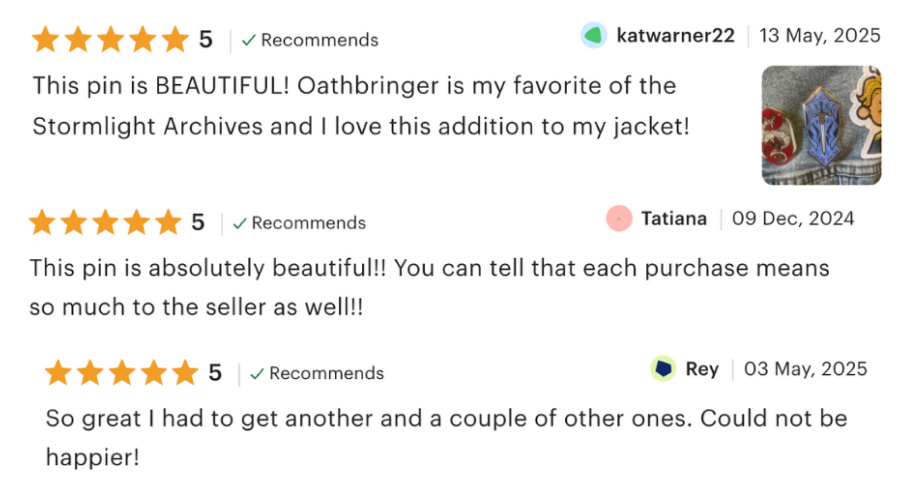The height and width of the screenshot is (500, 900).
Task: Open Rey's reviewer profile
Action: coord(702,369)
